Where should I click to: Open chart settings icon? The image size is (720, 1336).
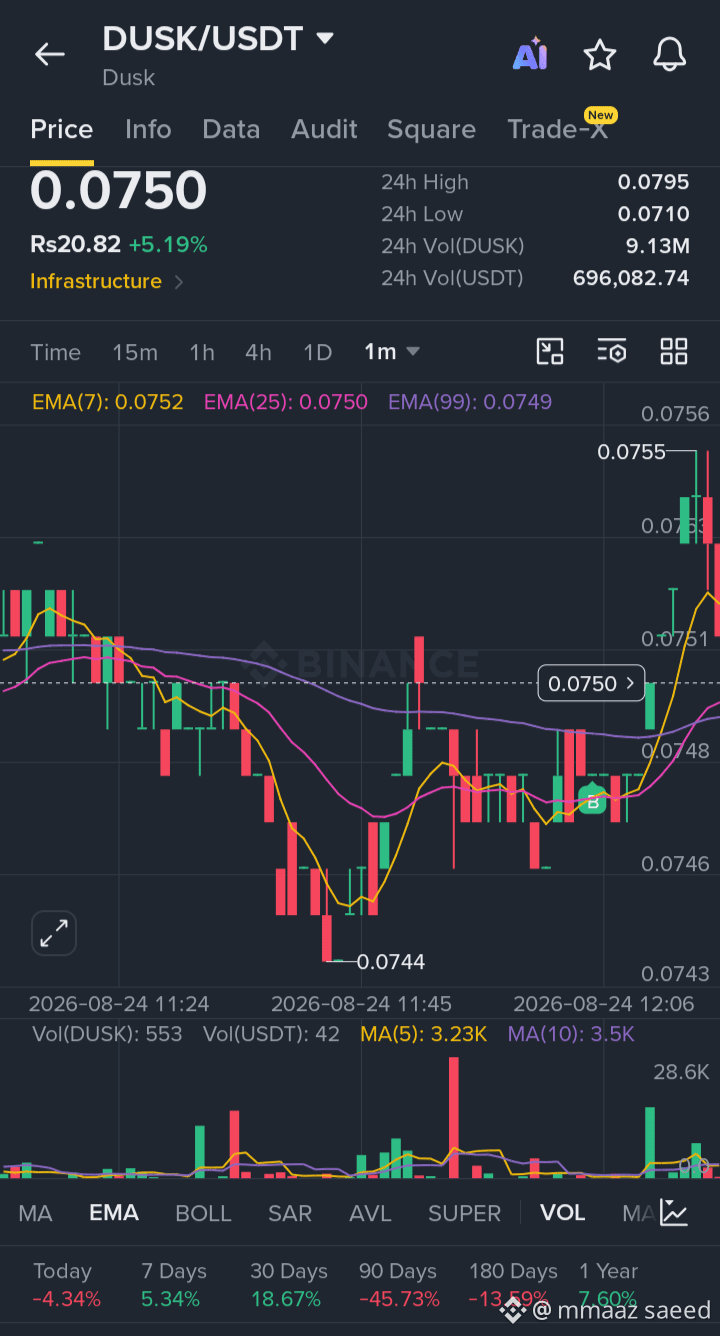[612, 351]
